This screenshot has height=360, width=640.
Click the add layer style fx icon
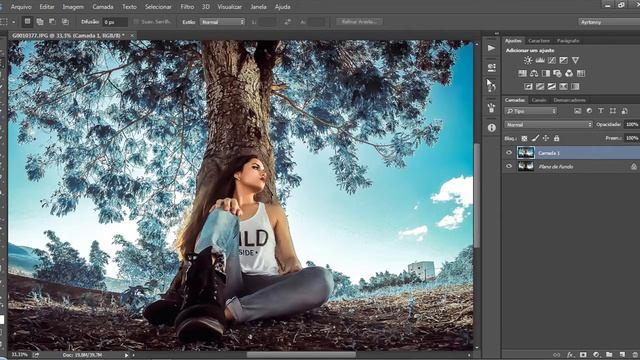[570, 355]
